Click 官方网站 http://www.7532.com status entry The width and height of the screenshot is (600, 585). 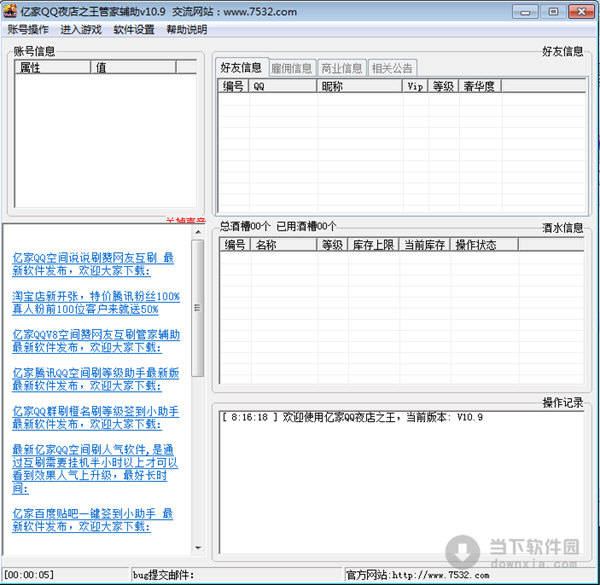tap(417, 575)
